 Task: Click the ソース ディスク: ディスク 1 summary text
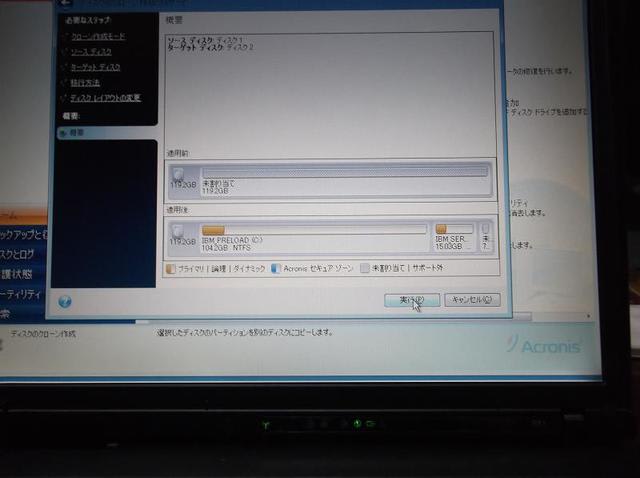pos(205,40)
